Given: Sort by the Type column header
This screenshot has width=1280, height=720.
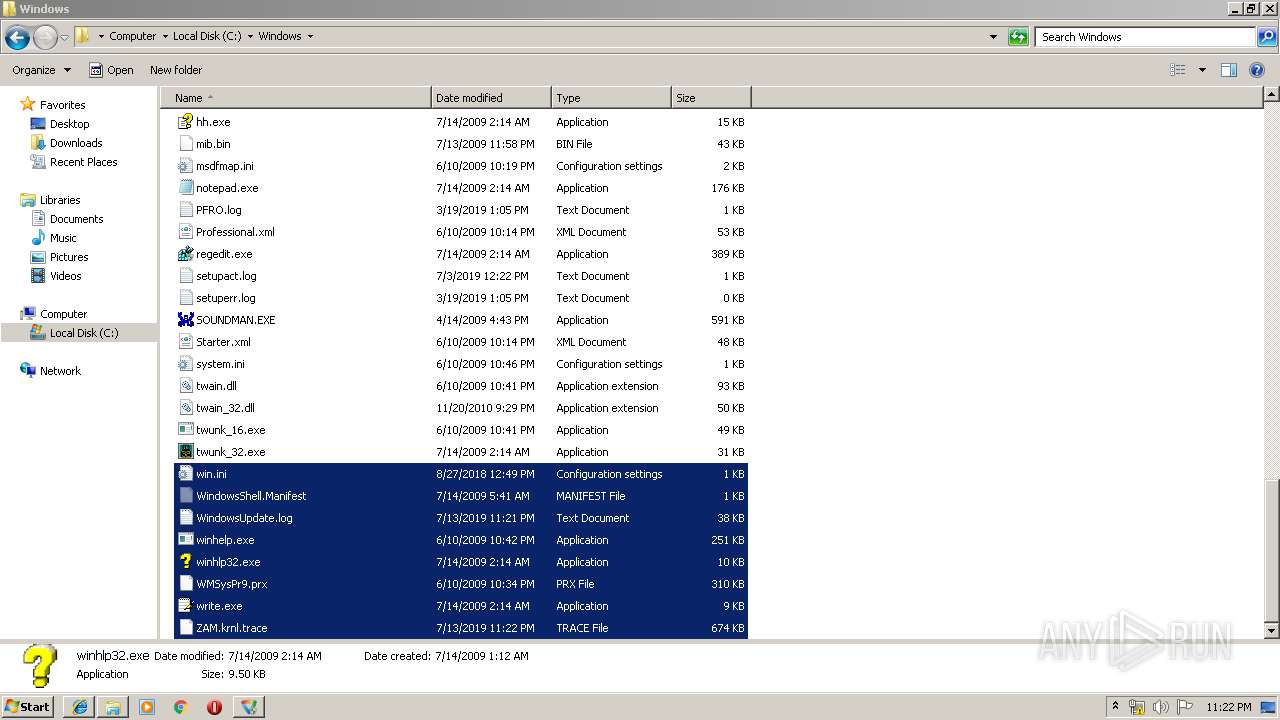Looking at the screenshot, I should coord(611,98).
